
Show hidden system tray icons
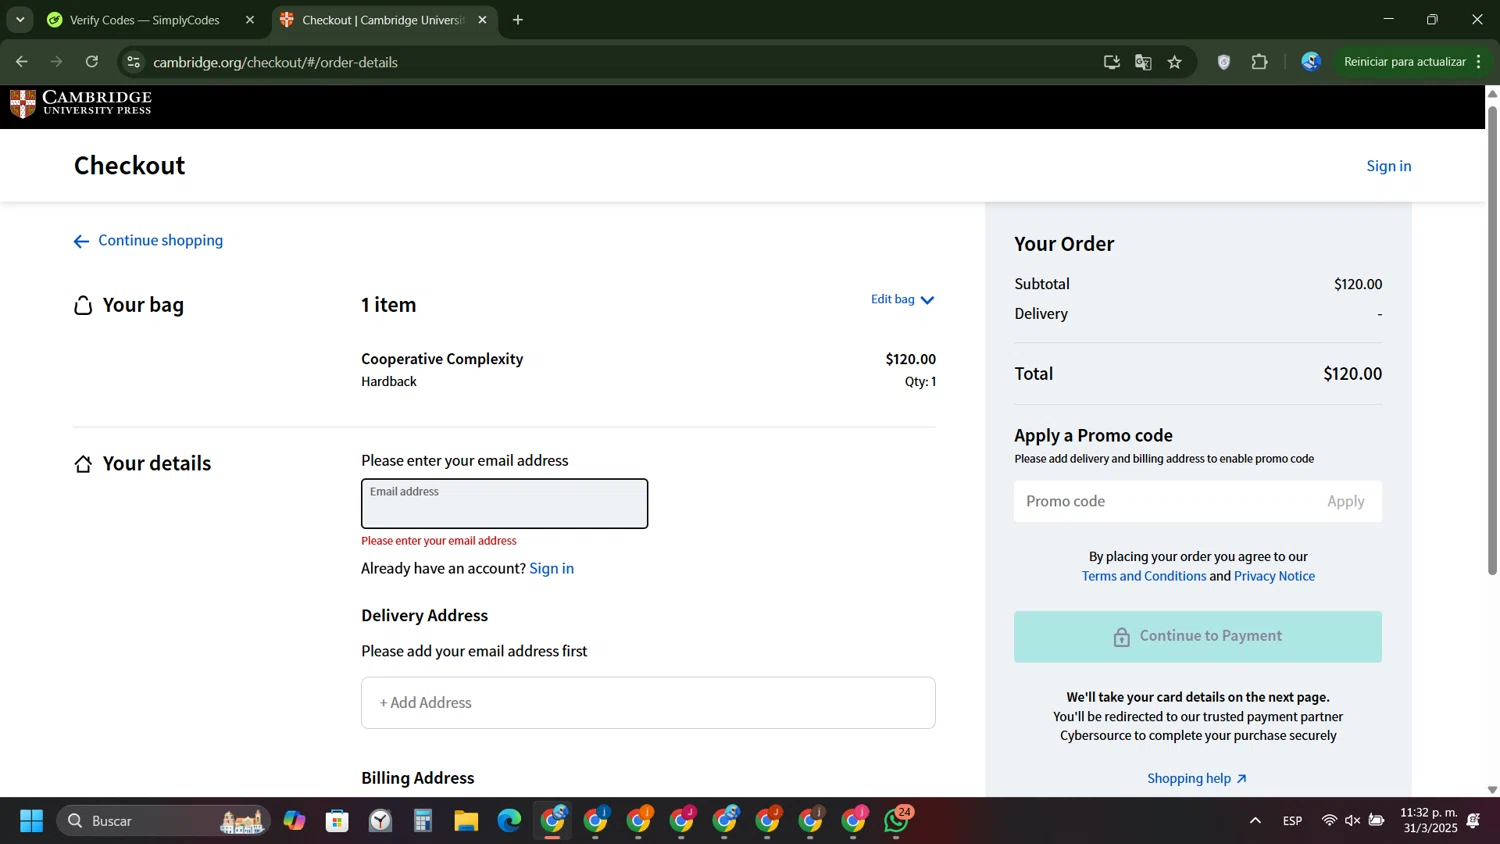tap(1255, 821)
